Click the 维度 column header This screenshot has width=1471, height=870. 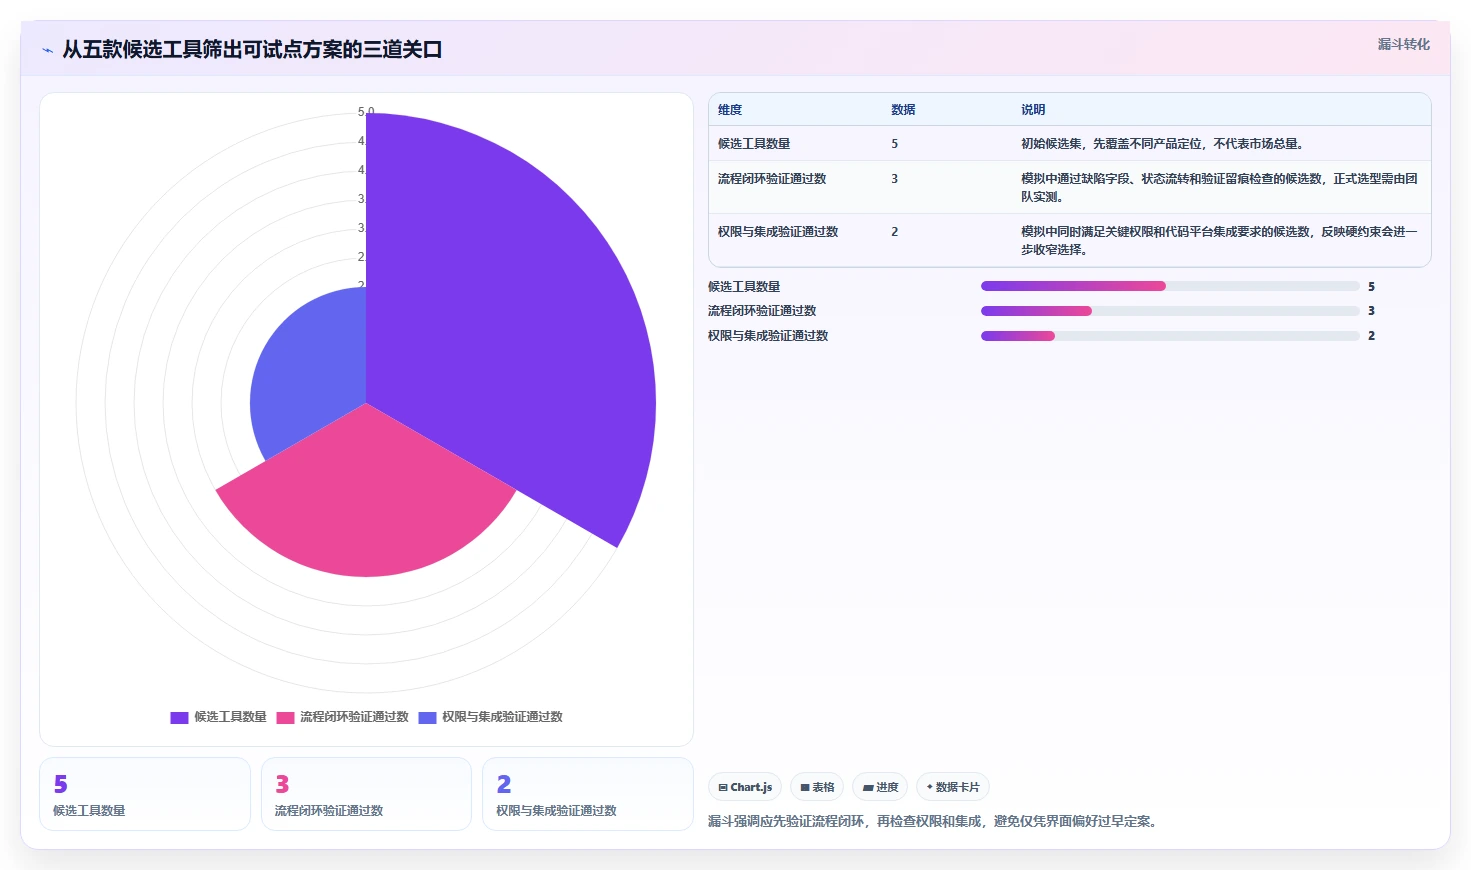click(x=730, y=110)
